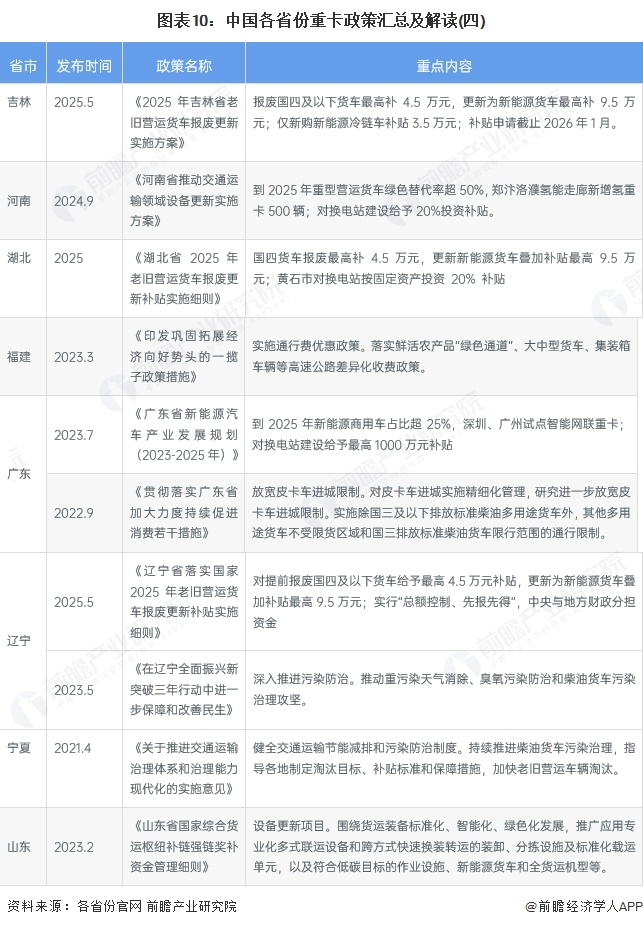643x927 pixels.
Task: Click policy name 《2025年吉林省老旧营运货车报废更新实施方案》
Action: [x=184, y=122]
